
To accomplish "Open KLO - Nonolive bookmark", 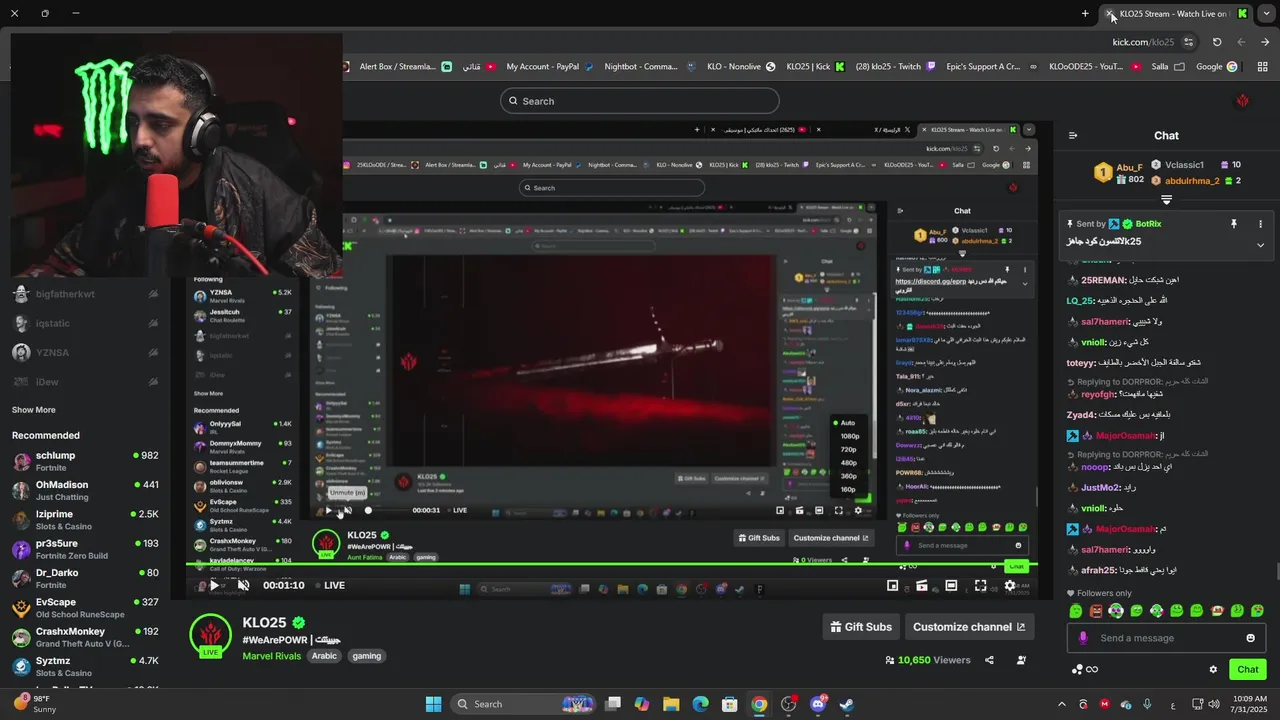I will pyautogui.click(x=741, y=67).
